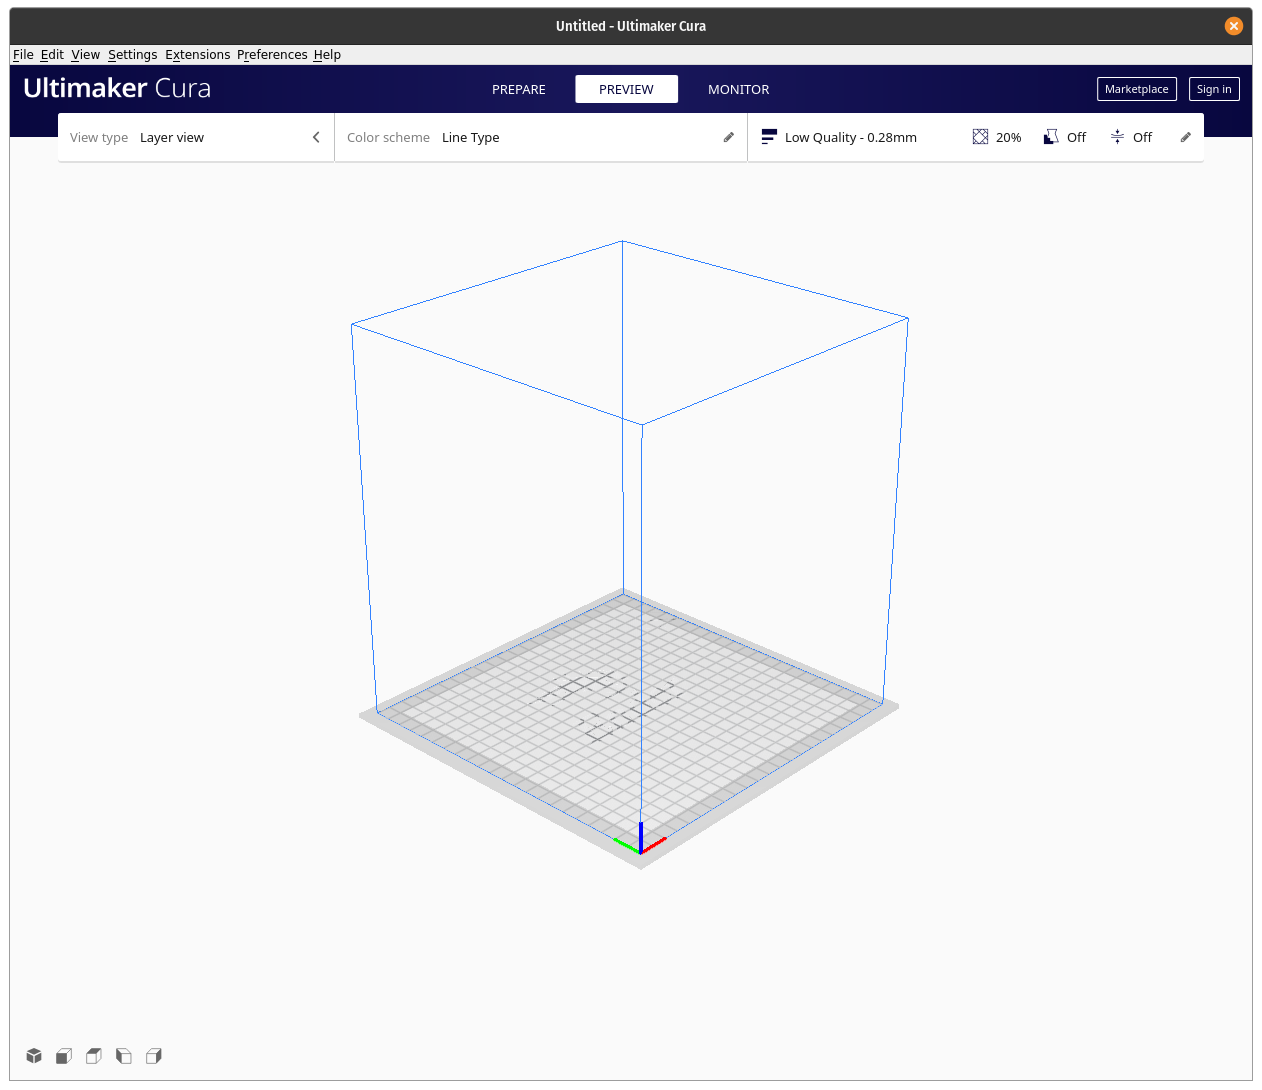Screen dimensions: 1262x1090
Task: Click the Ultimaker Cura logo
Action: 117,88
